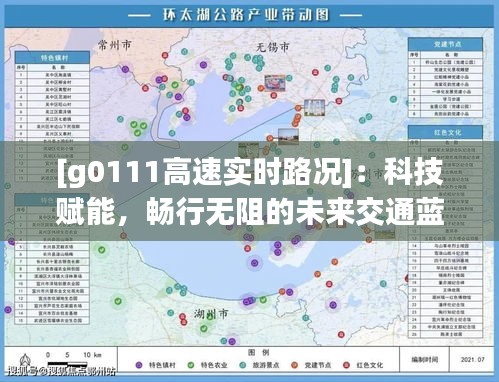Select the purple marker below 常州市 label
499x382 pixels.
tap(125, 69)
